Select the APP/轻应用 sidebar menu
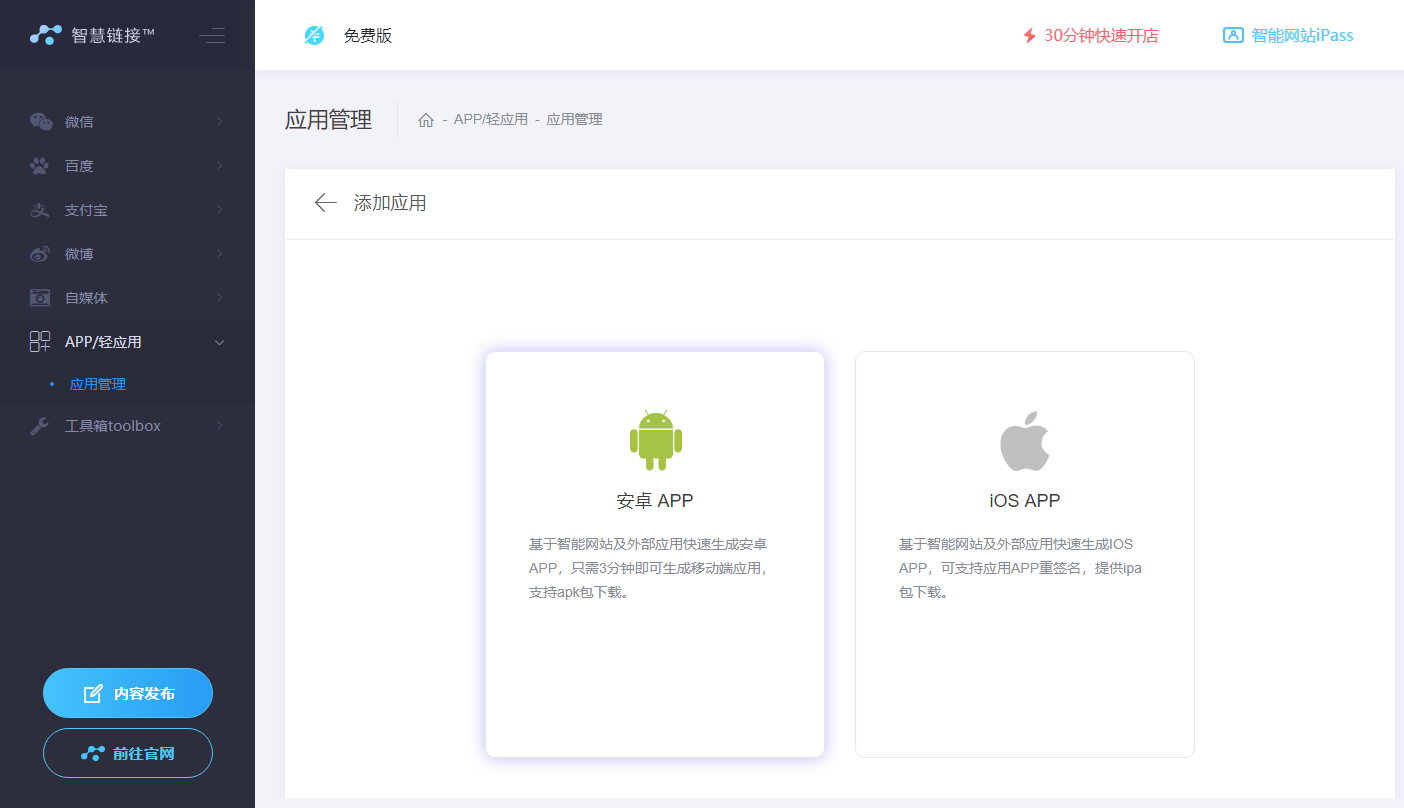 pos(127,342)
